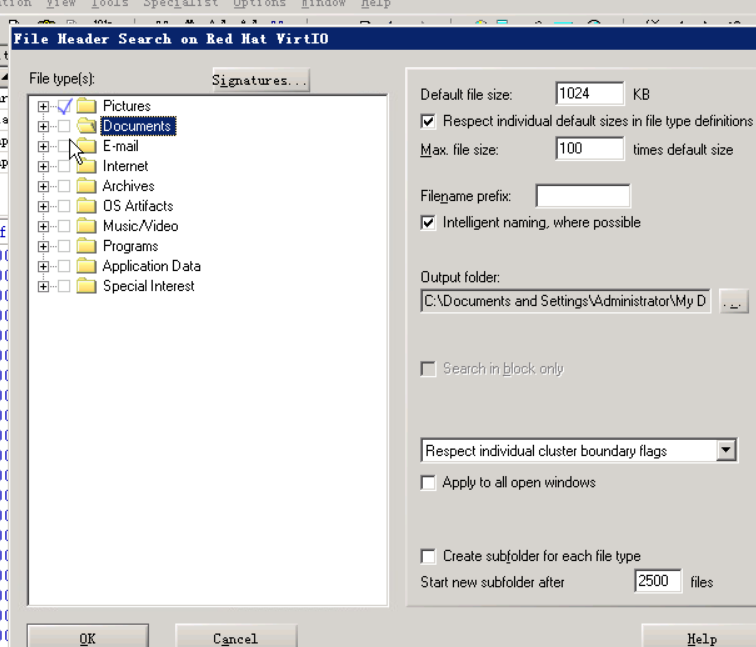Click the OS Artifacts folder icon

point(87,206)
